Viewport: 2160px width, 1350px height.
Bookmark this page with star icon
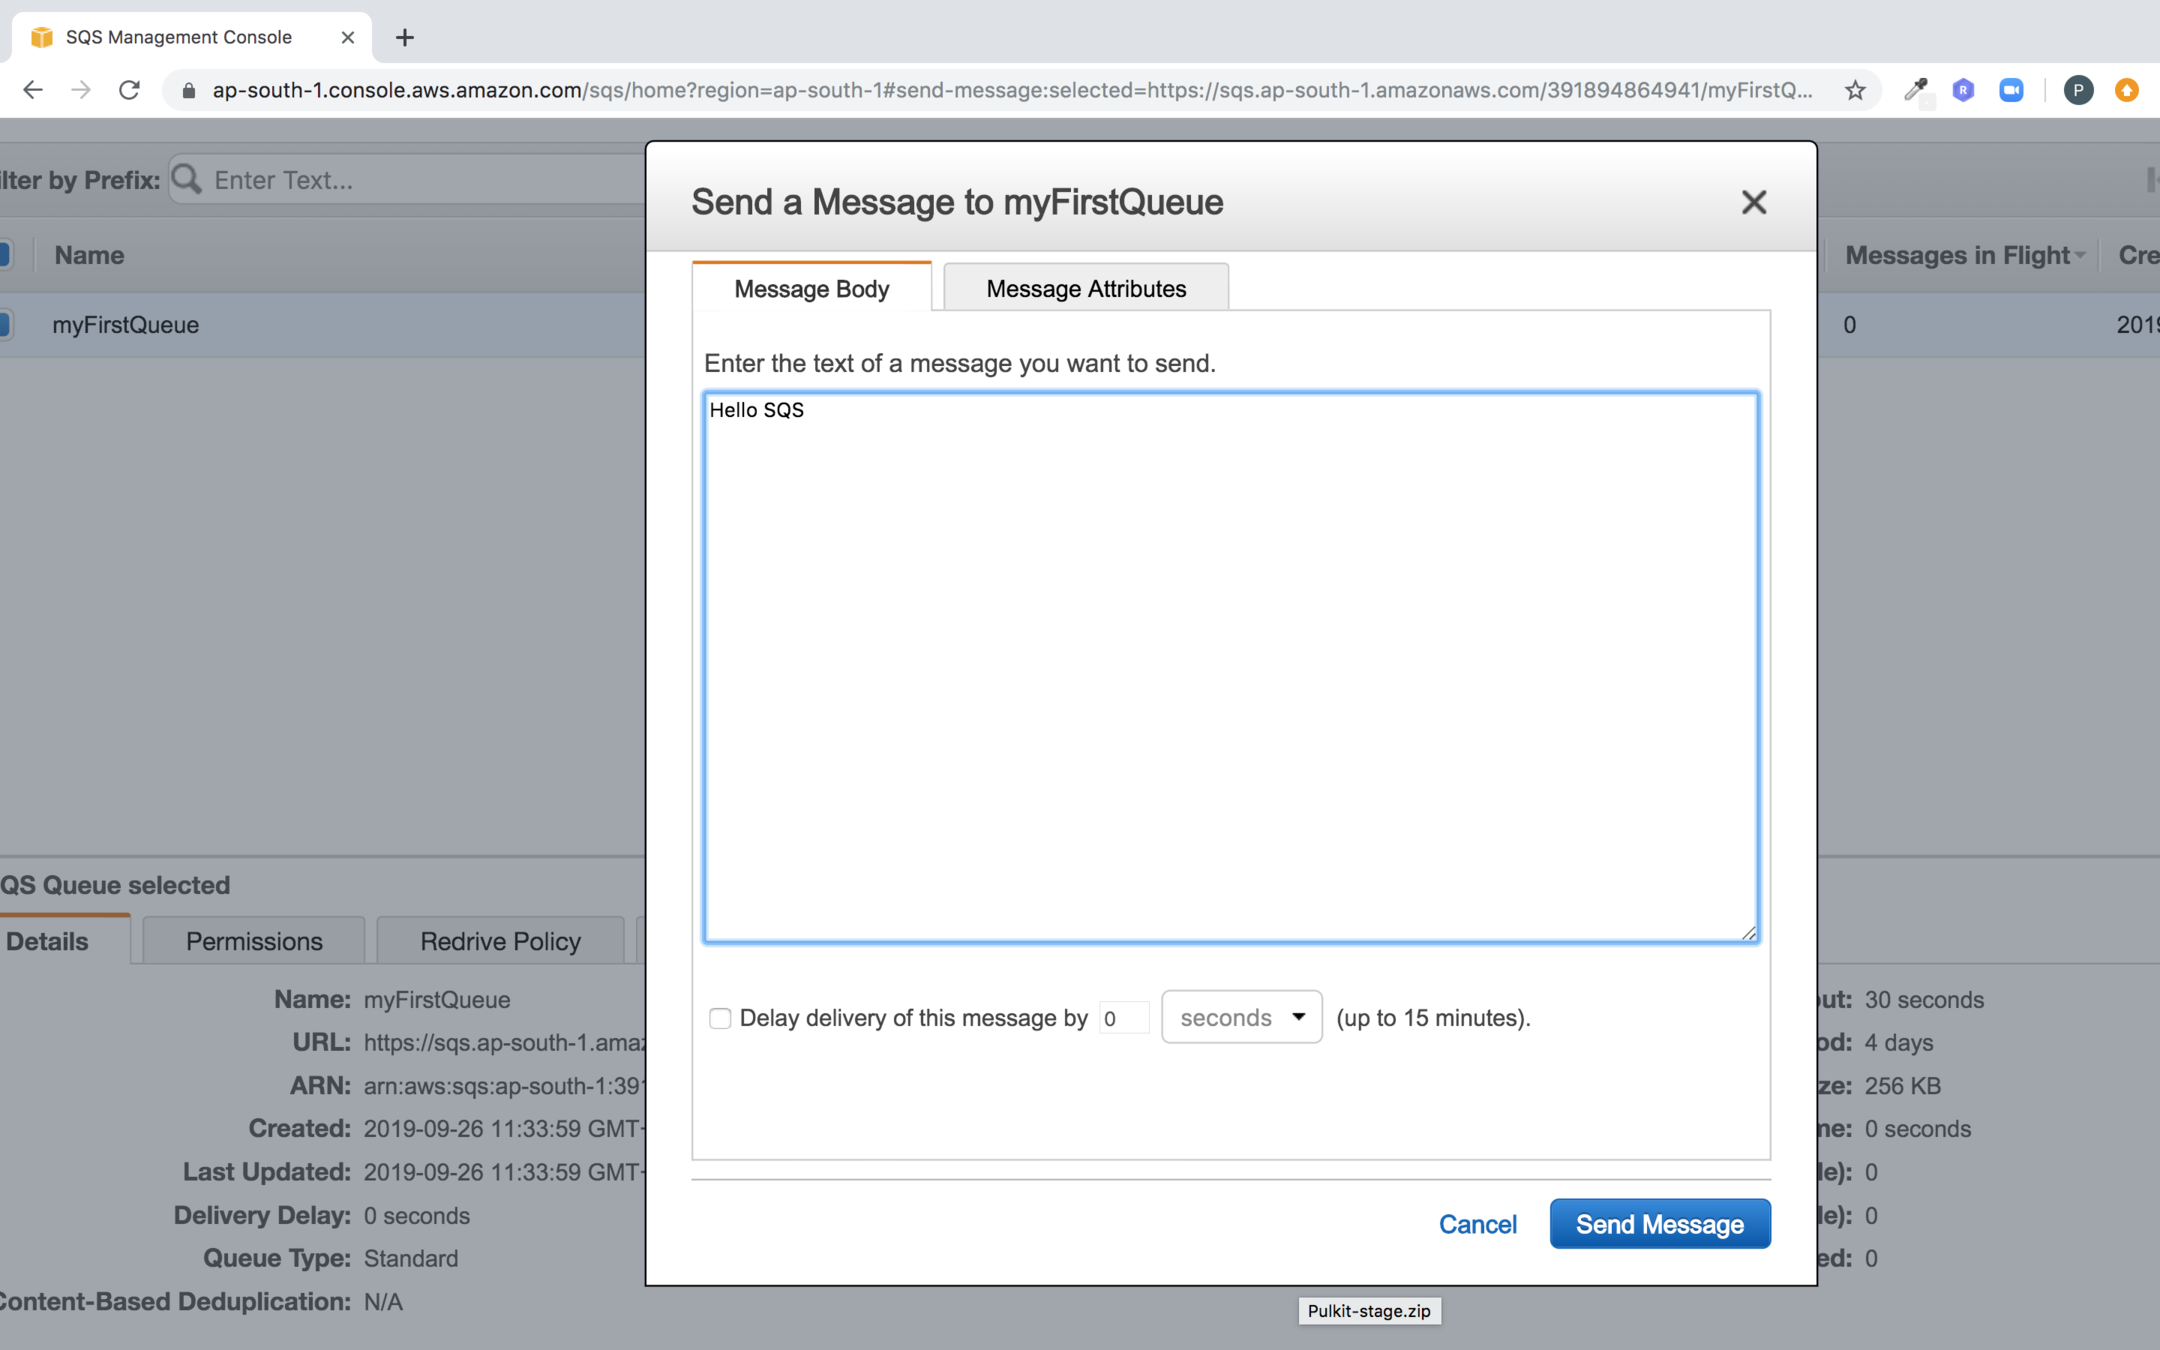tap(1855, 90)
